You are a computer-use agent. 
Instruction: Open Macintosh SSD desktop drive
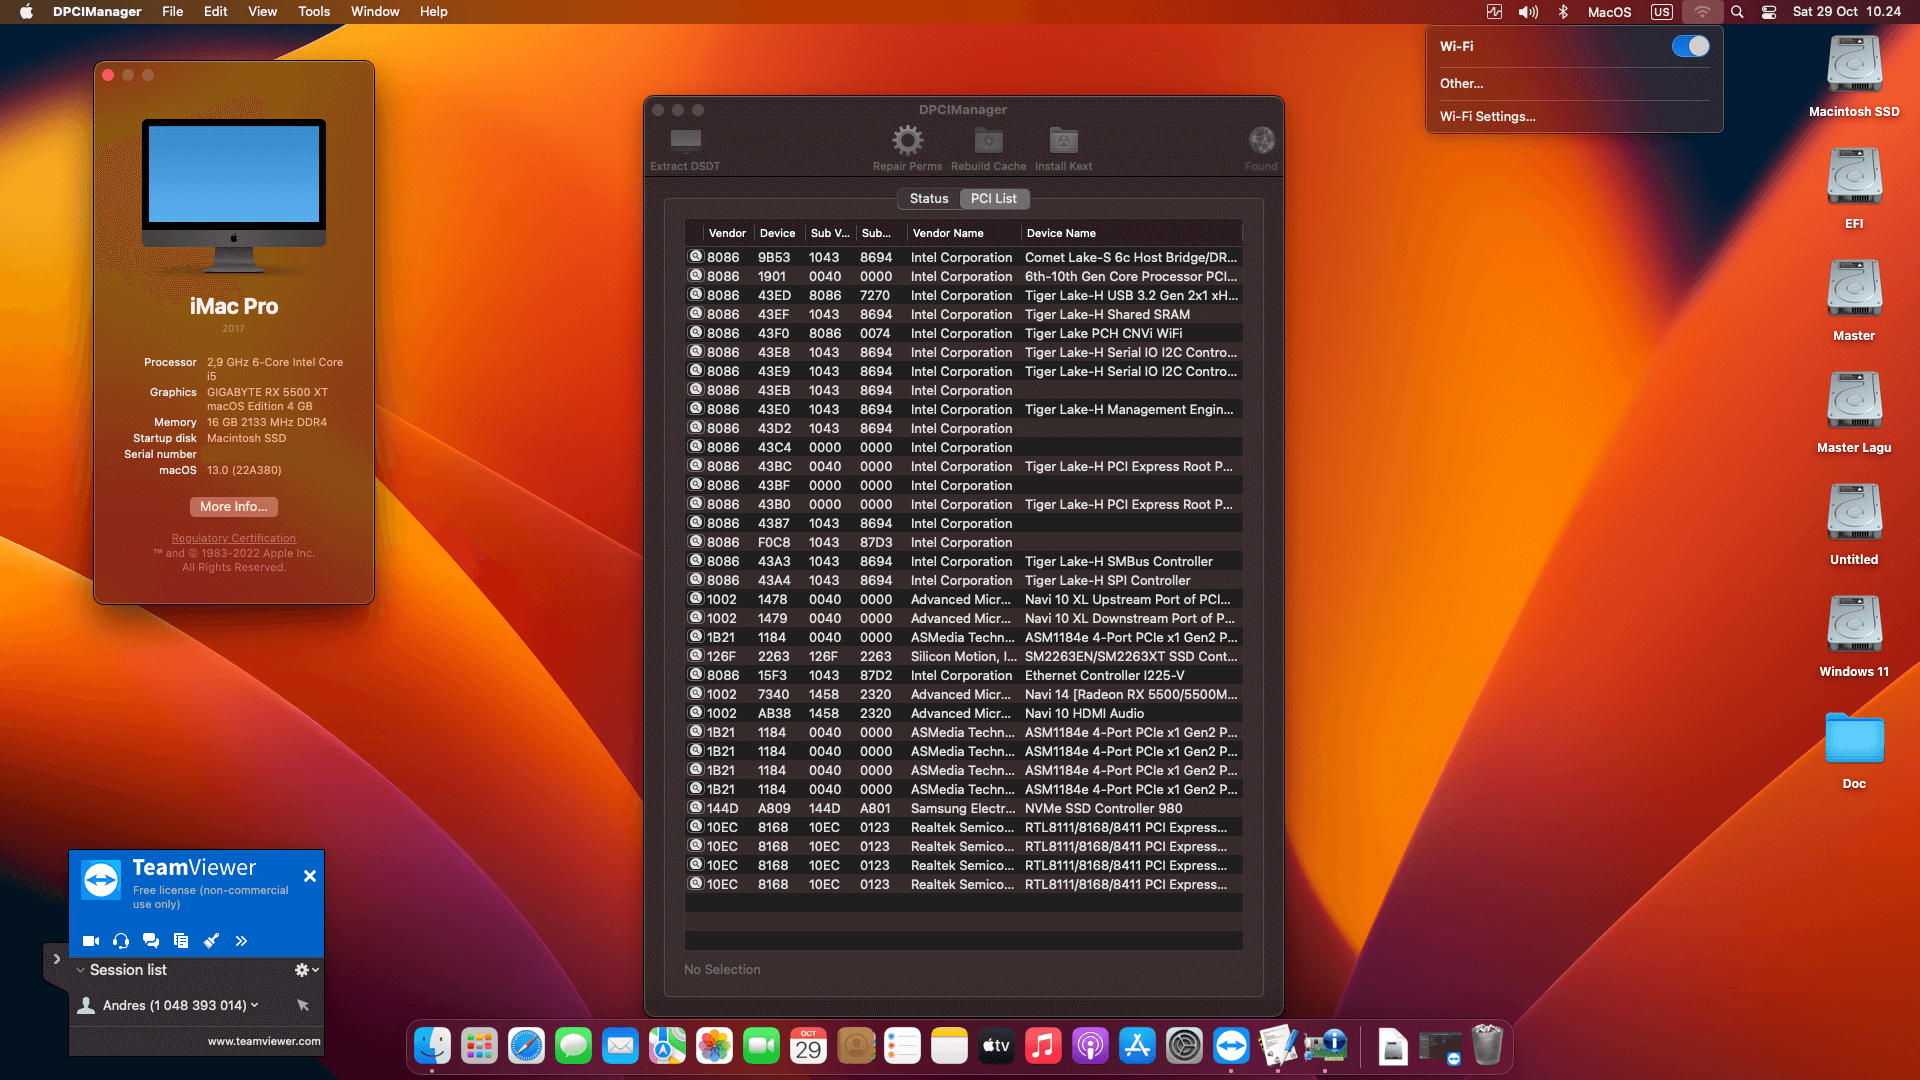[1854, 66]
